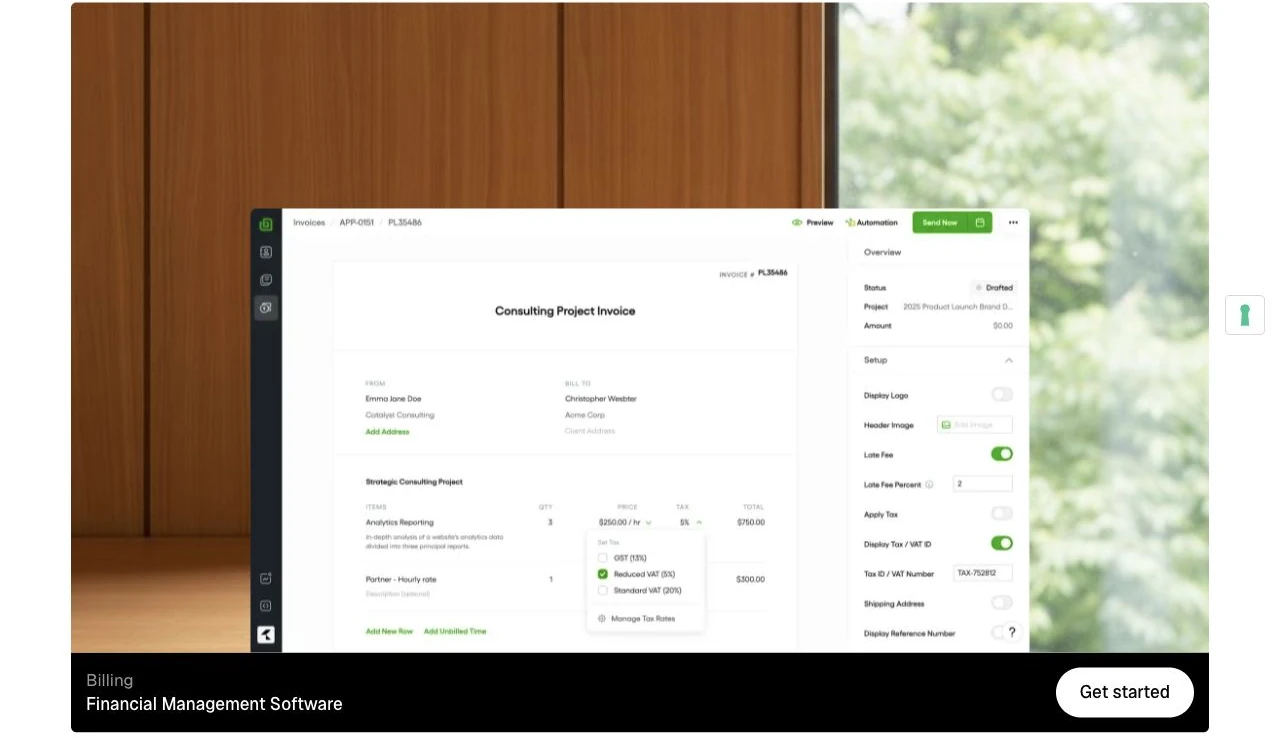Click the Automation sparkle icon
1280x740 pixels.
(x=850, y=223)
